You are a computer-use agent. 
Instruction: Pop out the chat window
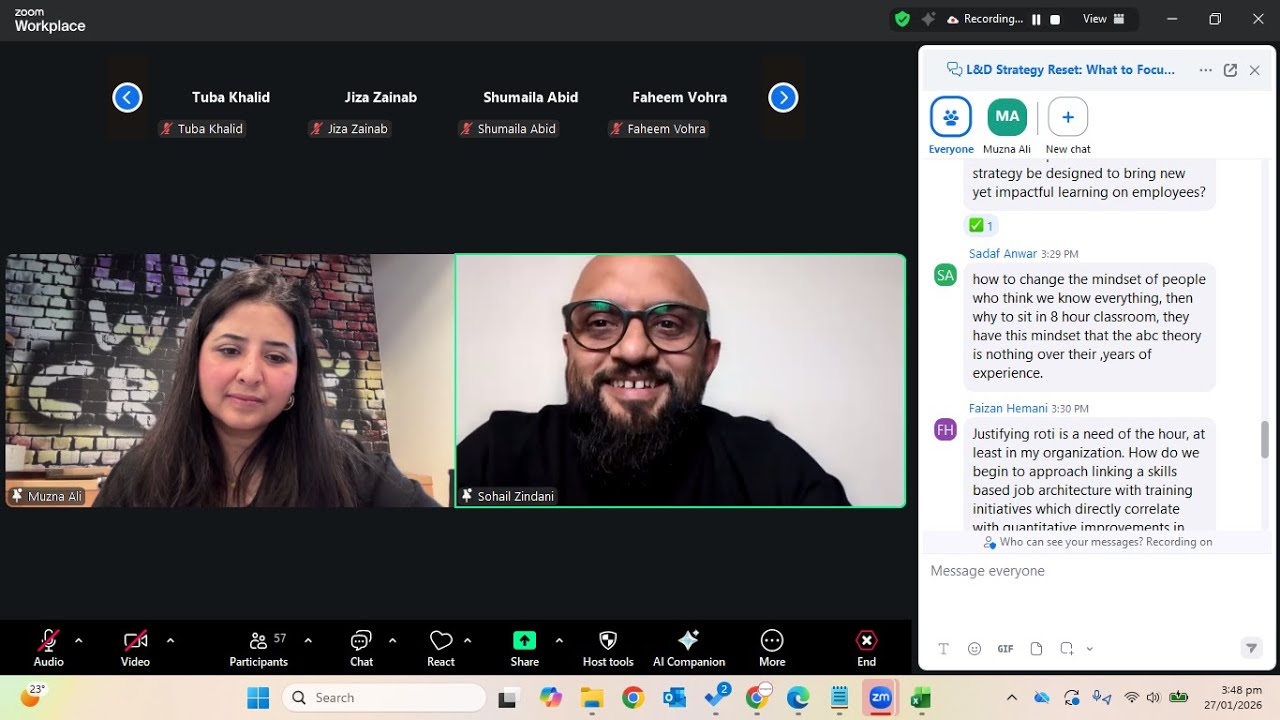point(1230,70)
